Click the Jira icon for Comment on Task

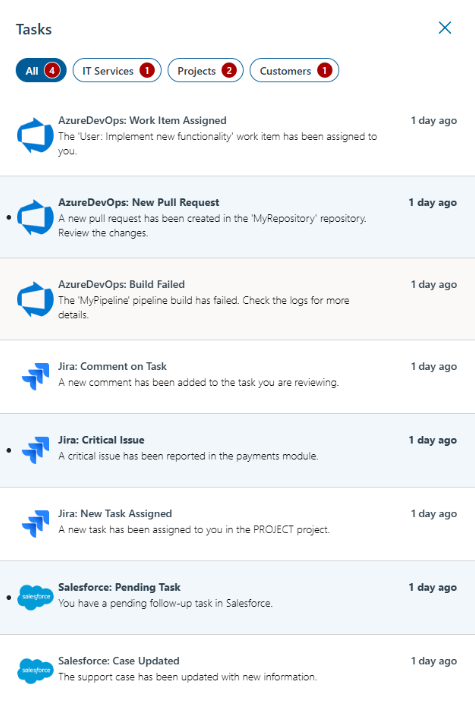click(x=36, y=376)
